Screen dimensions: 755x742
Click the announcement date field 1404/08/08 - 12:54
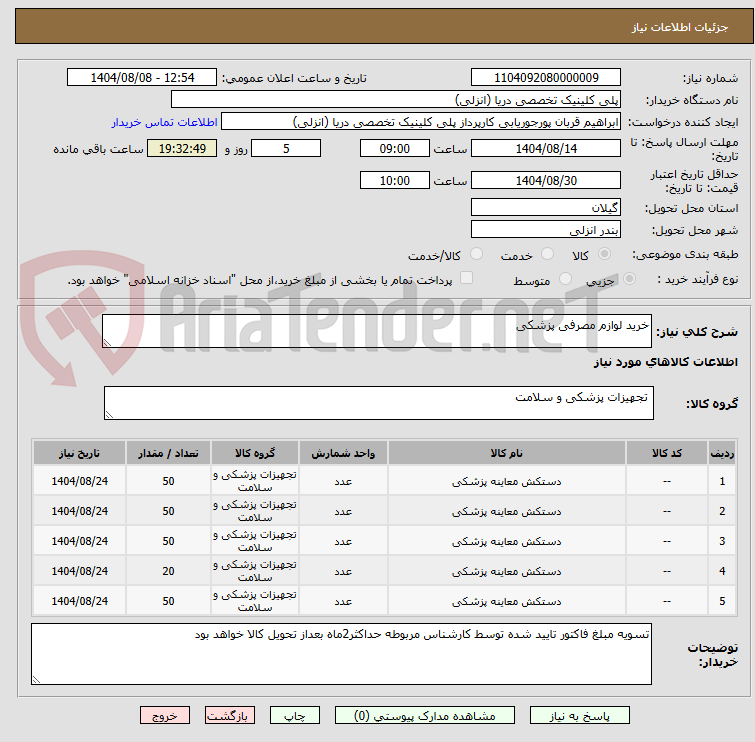pyautogui.click(x=142, y=78)
